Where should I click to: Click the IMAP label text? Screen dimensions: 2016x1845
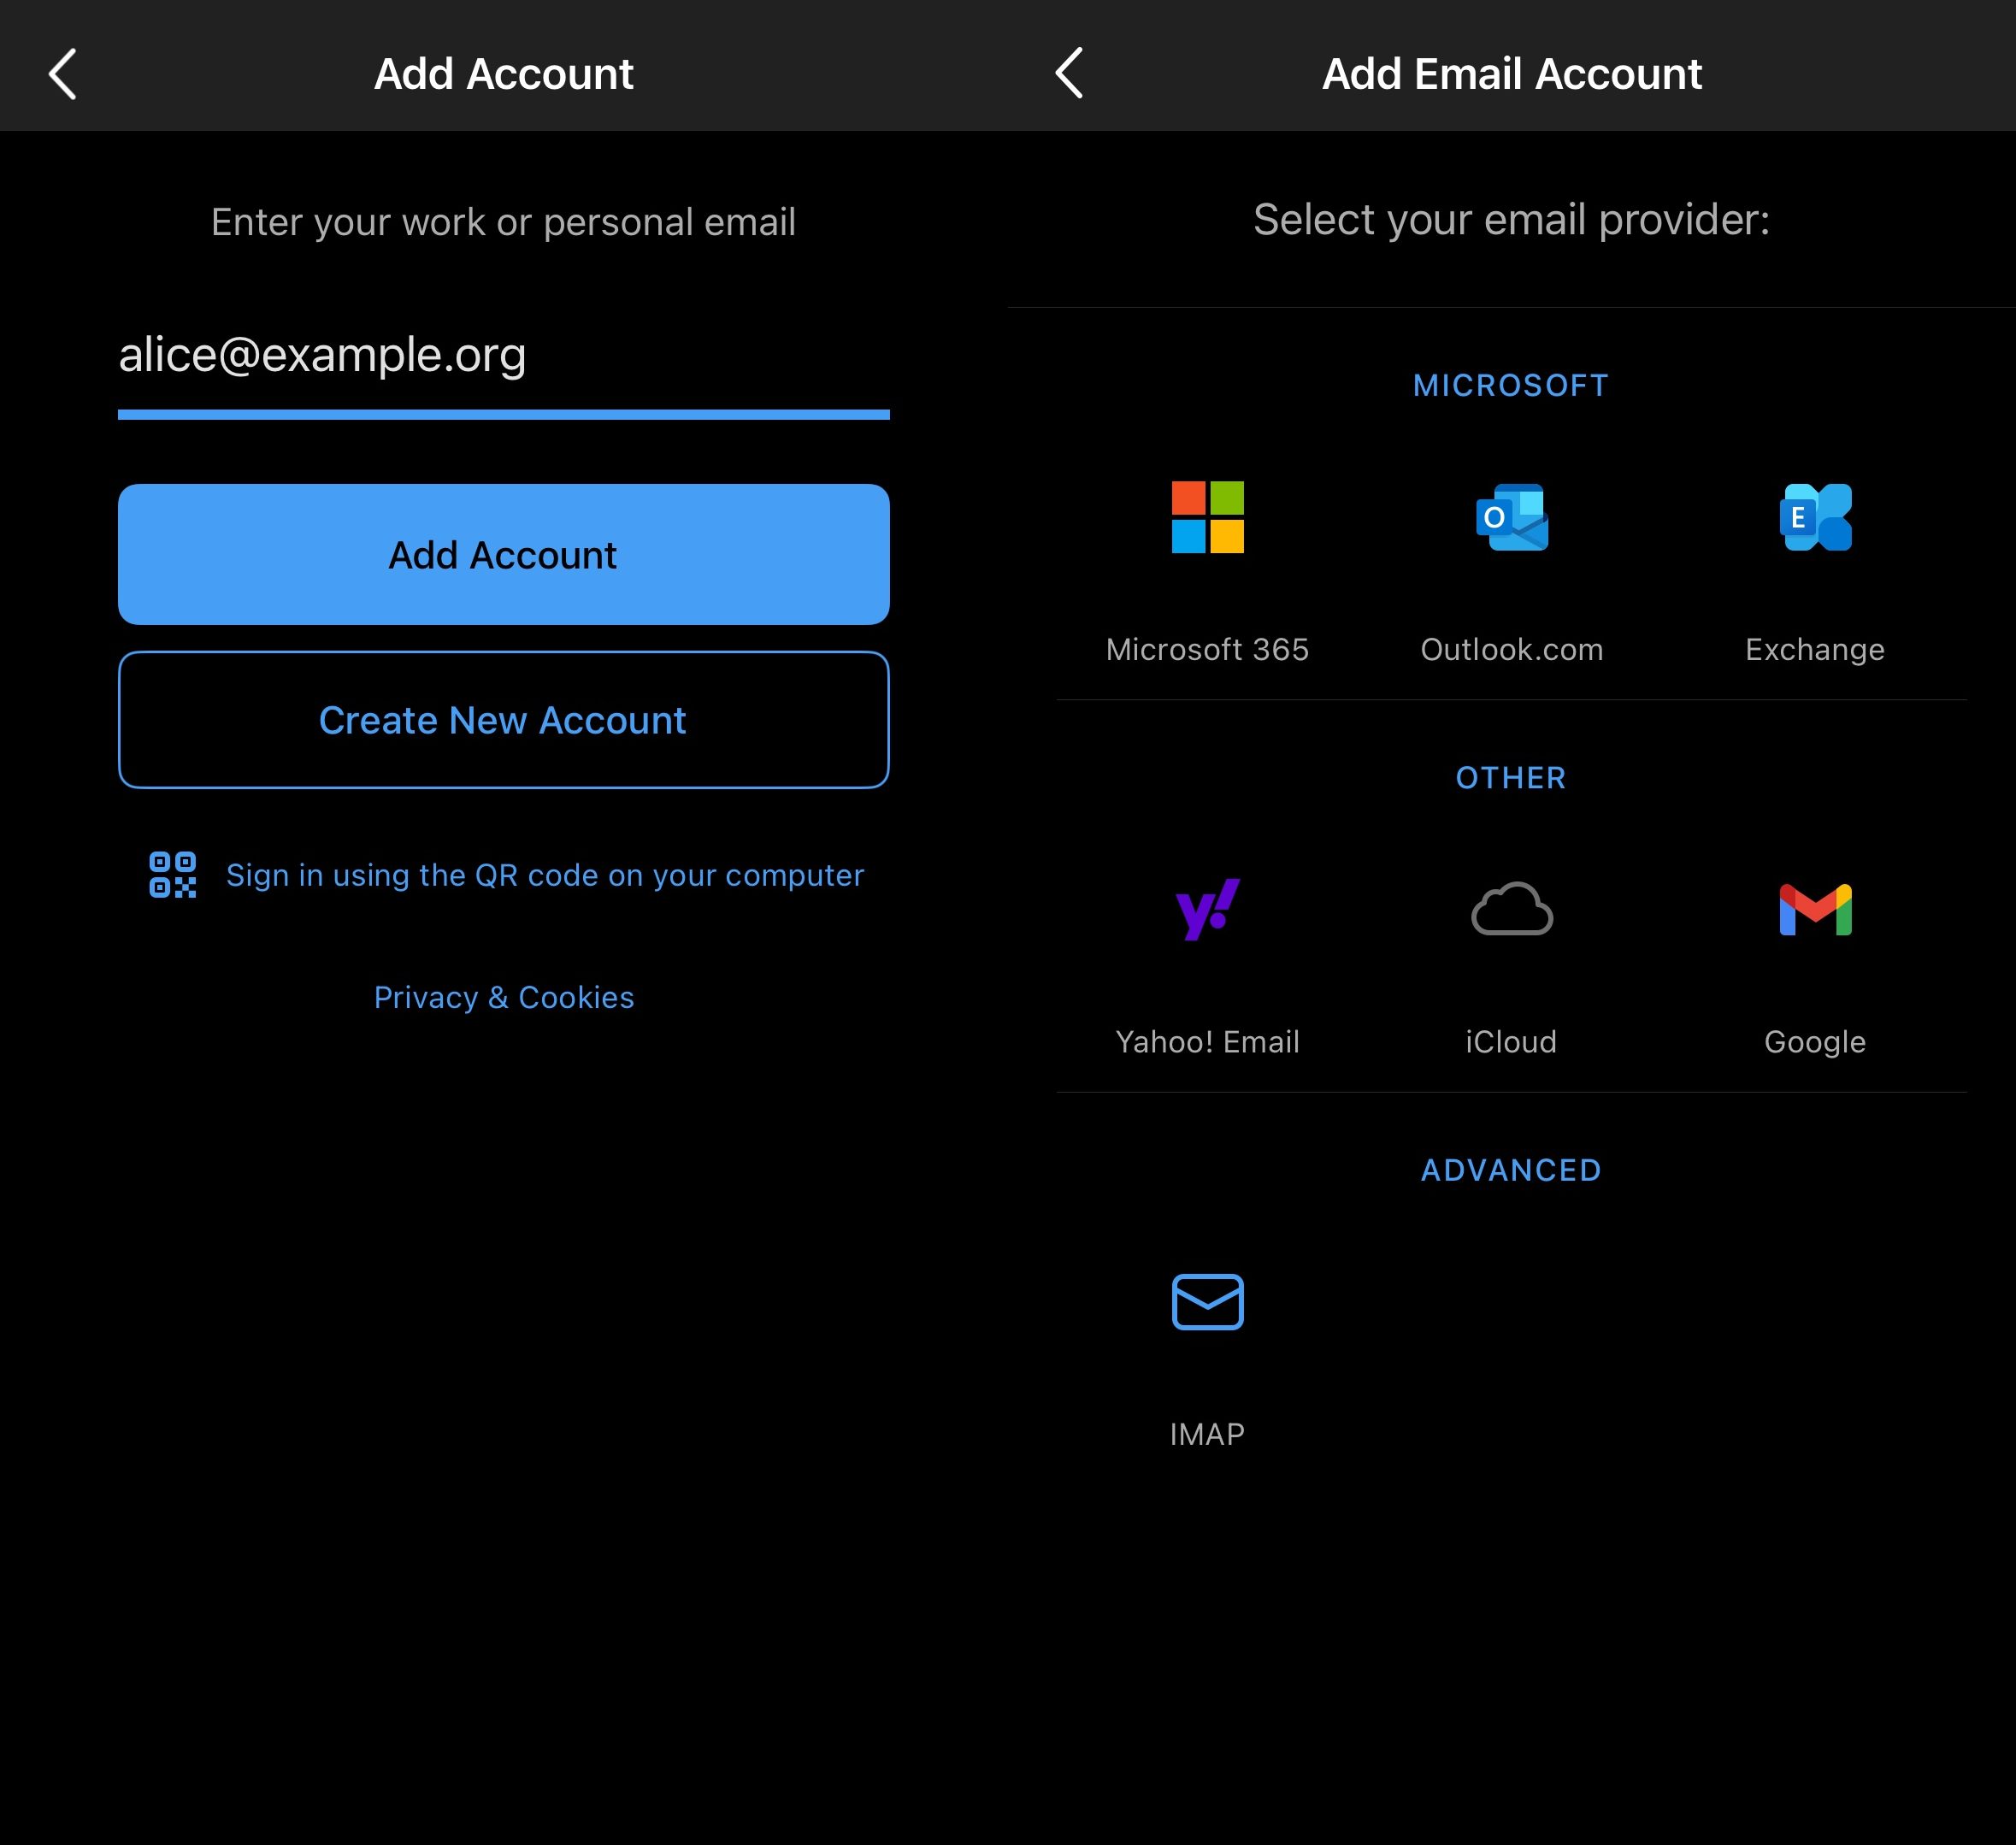tap(1207, 1434)
